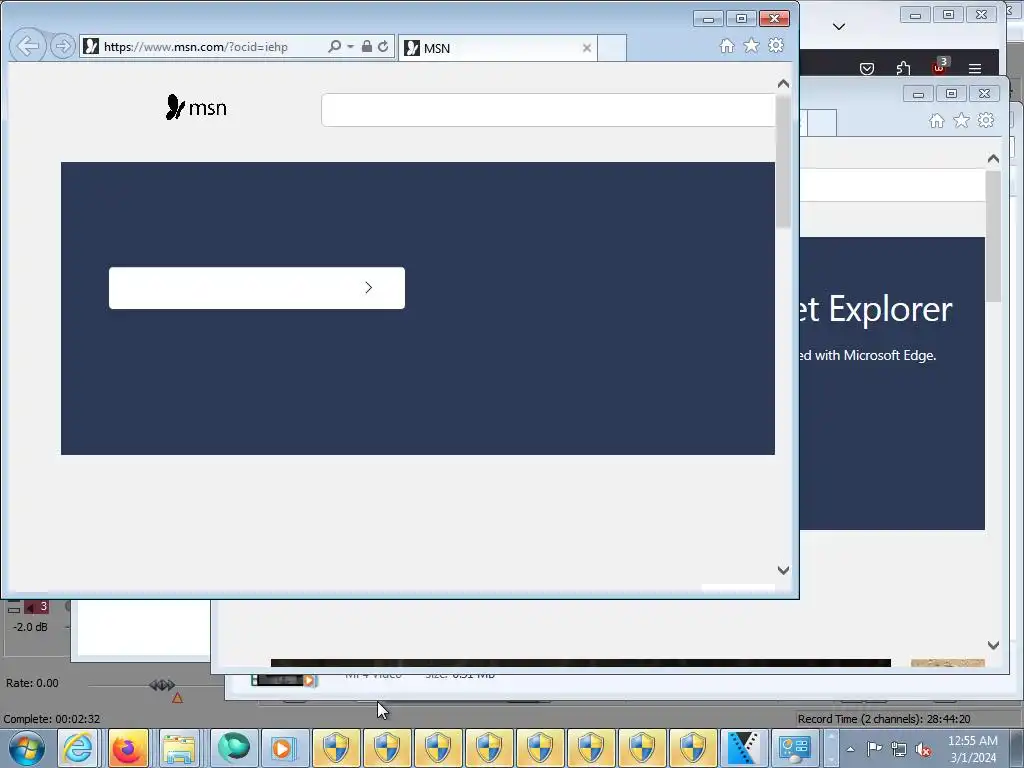Open Firefox hamburger menu in back window

coord(975,69)
